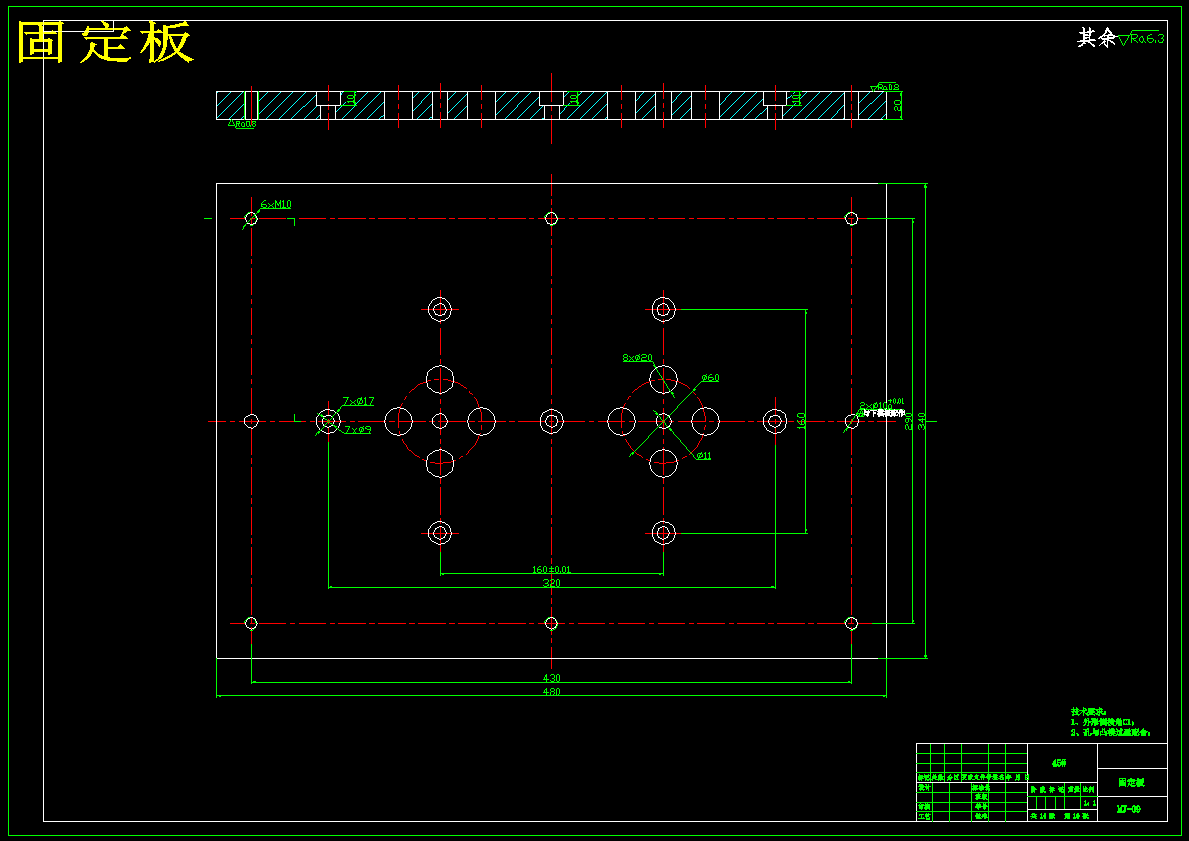Viewport: 1189px width, 841px height.
Task: Select technical requirement line number 1
Action: pos(1103,722)
